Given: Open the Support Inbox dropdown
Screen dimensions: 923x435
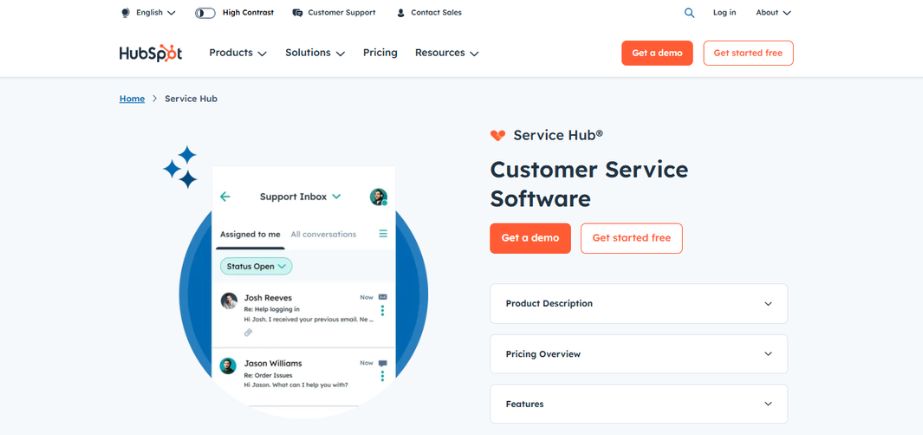Looking at the screenshot, I should 300,197.
